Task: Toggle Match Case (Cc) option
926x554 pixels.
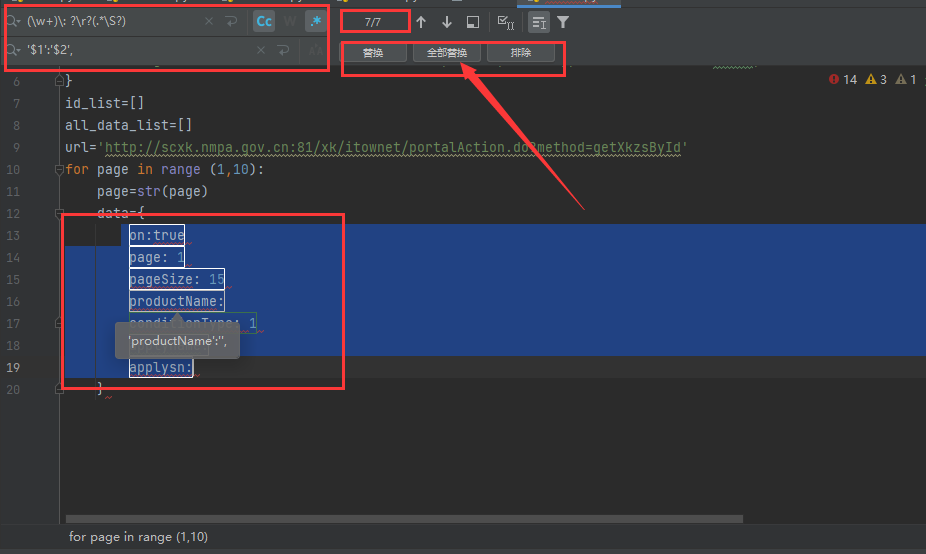Action: point(264,22)
